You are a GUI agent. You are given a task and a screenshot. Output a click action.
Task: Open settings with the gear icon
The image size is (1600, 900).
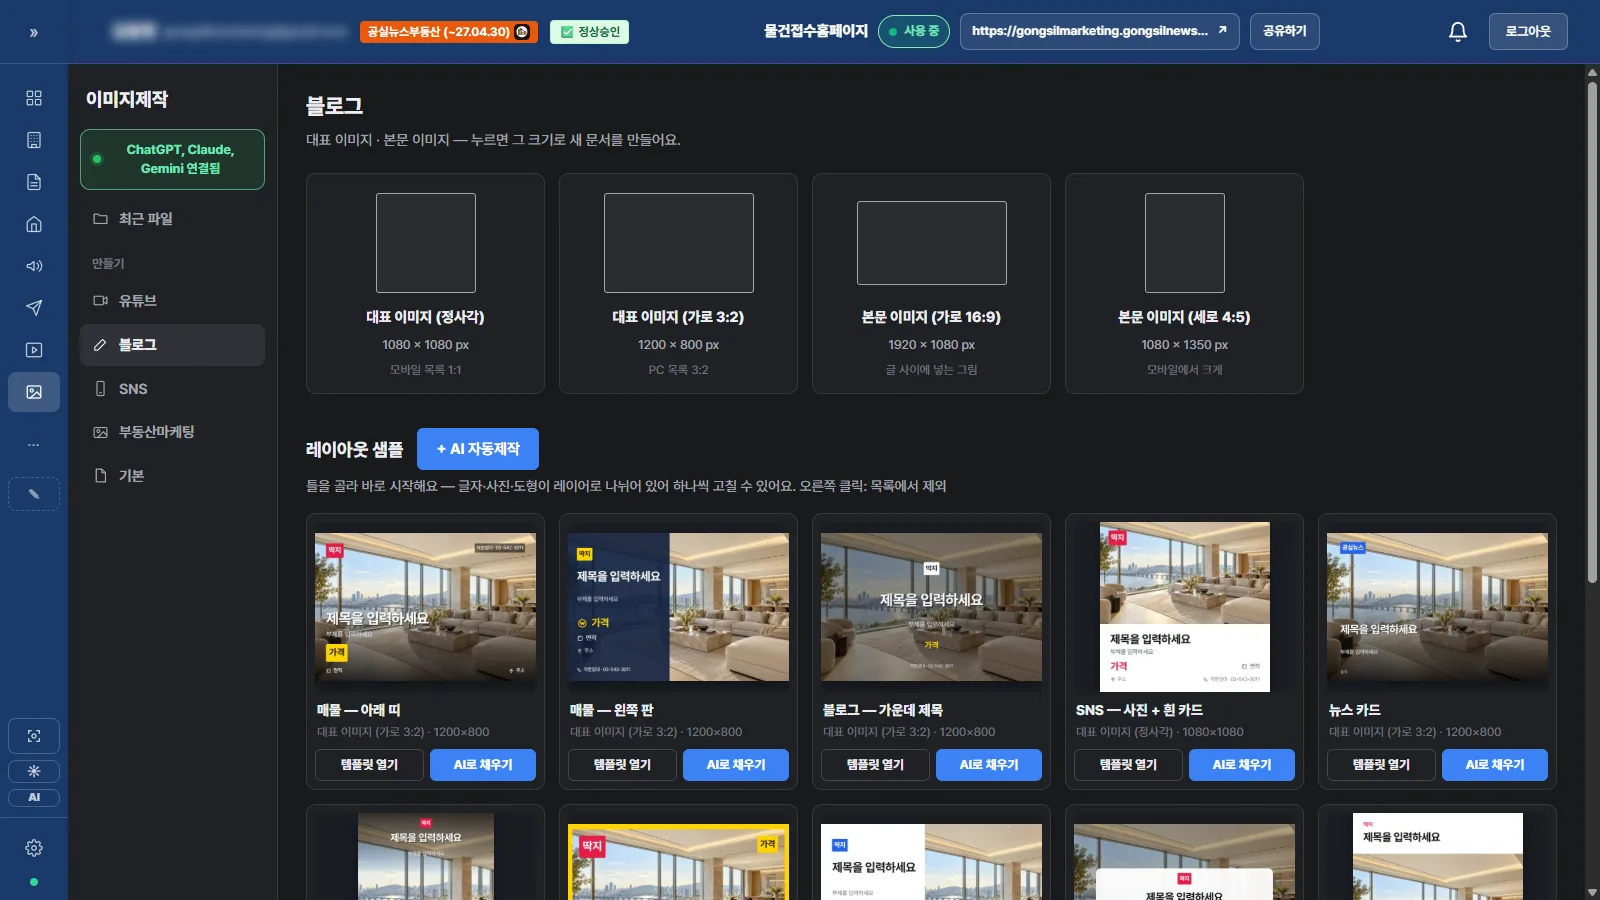click(34, 848)
